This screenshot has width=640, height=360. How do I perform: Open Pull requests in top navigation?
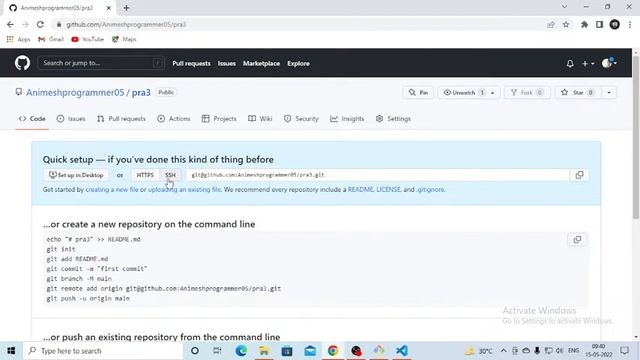click(x=191, y=64)
